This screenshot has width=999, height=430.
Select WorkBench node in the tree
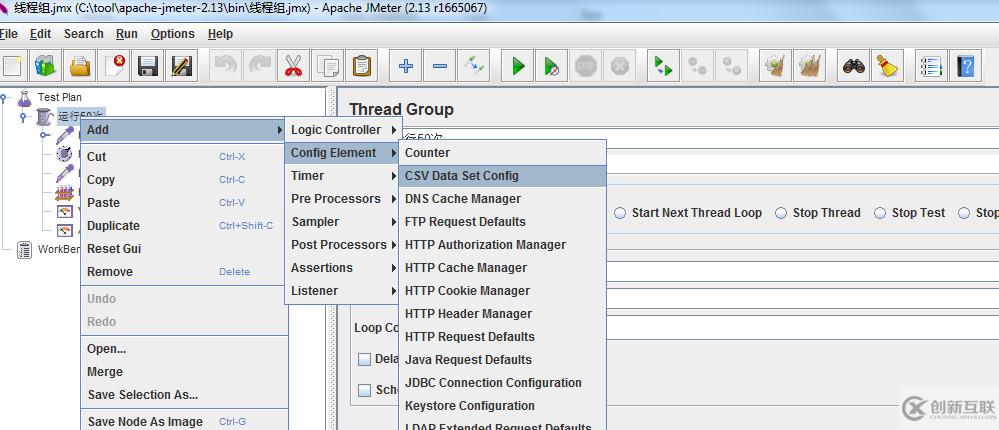click(59, 249)
